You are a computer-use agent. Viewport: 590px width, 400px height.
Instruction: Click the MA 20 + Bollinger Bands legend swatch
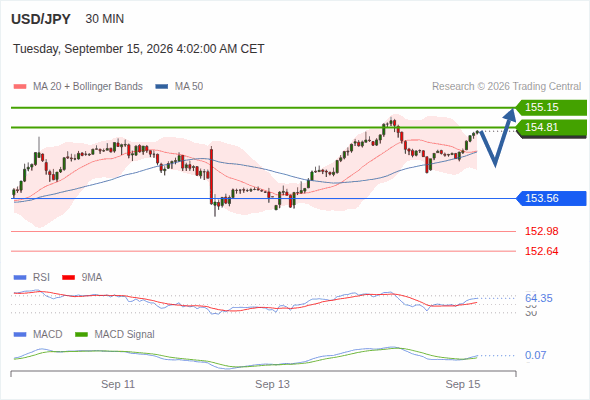[20, 87]
